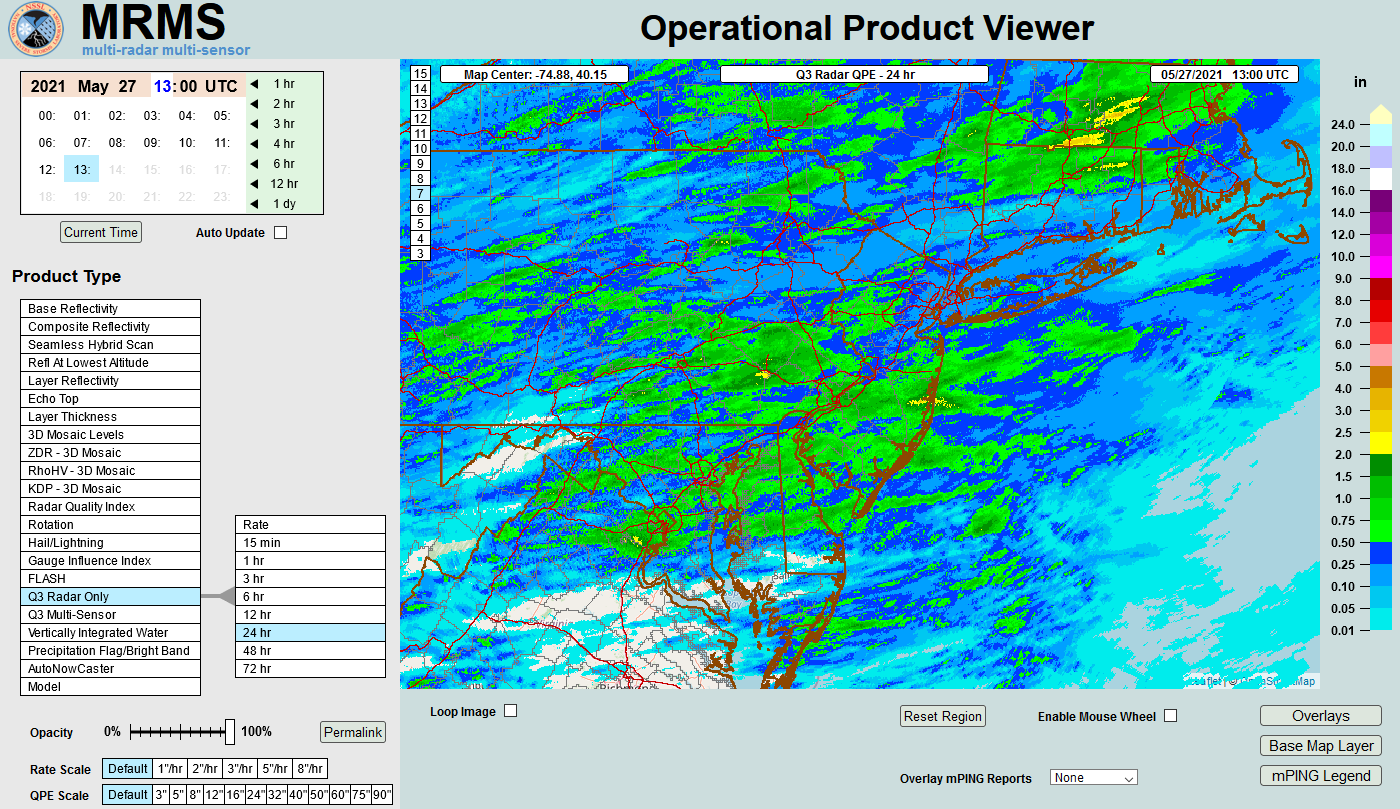Open the Overlays panel
Viewport: 1400px width, 809px height.
tap(1320, 715)
